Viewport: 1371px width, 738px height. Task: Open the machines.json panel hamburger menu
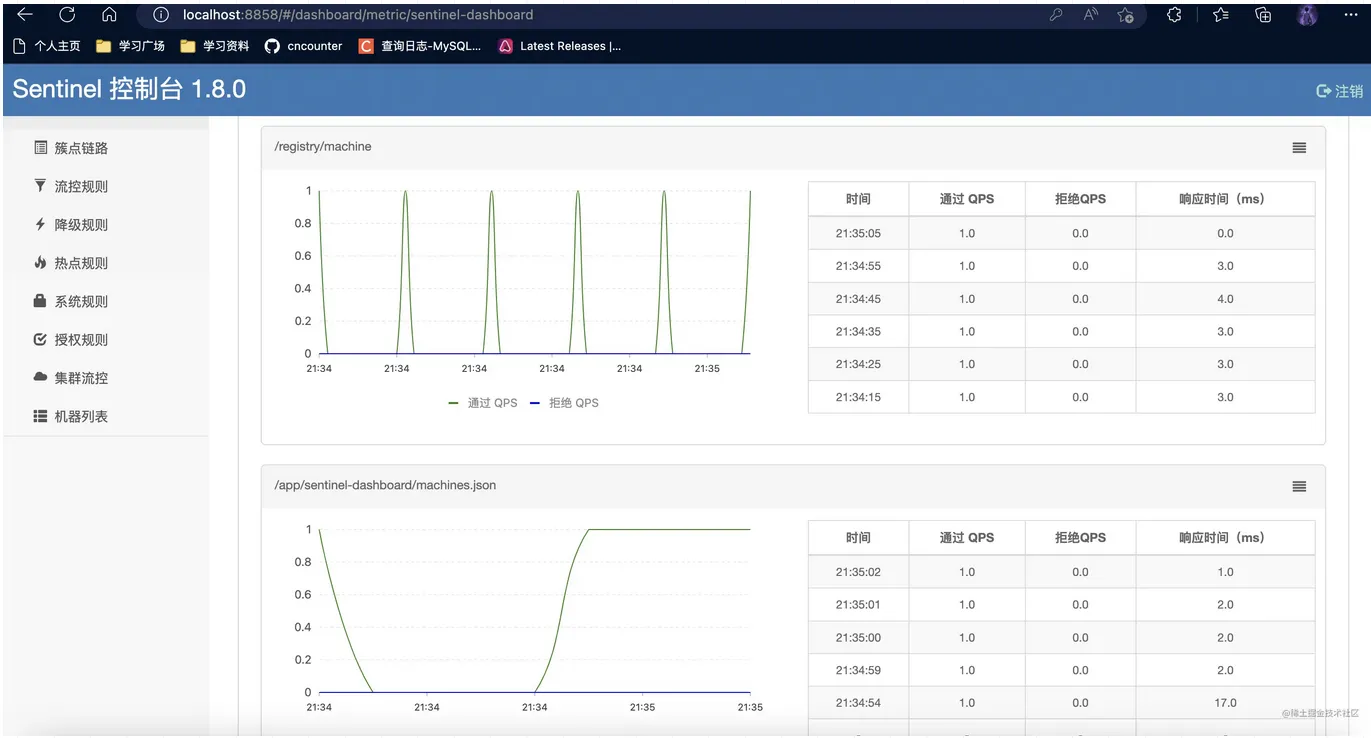[1299, 487]
